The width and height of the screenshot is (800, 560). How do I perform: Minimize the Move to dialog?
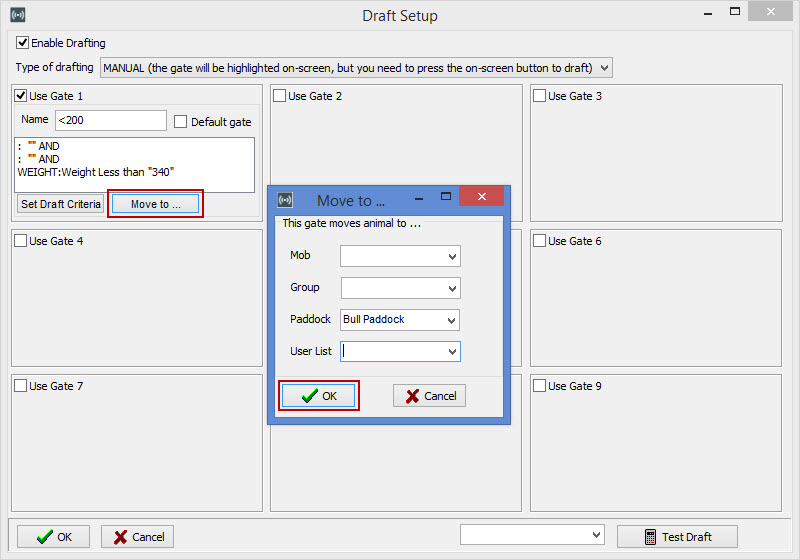[x=419, y=198]
